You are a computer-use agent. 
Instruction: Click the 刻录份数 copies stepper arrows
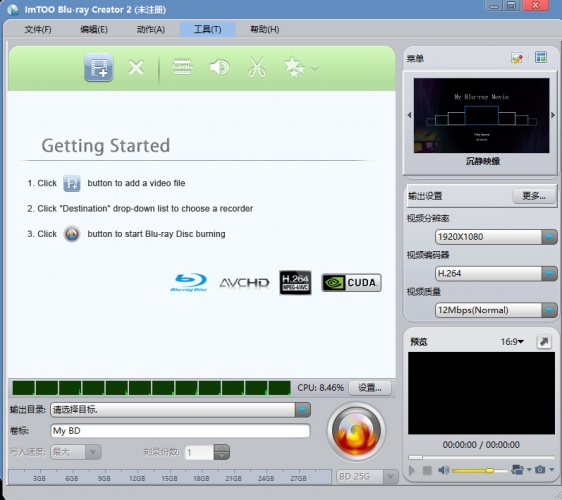pyautogui.click(x=222, y=452)
